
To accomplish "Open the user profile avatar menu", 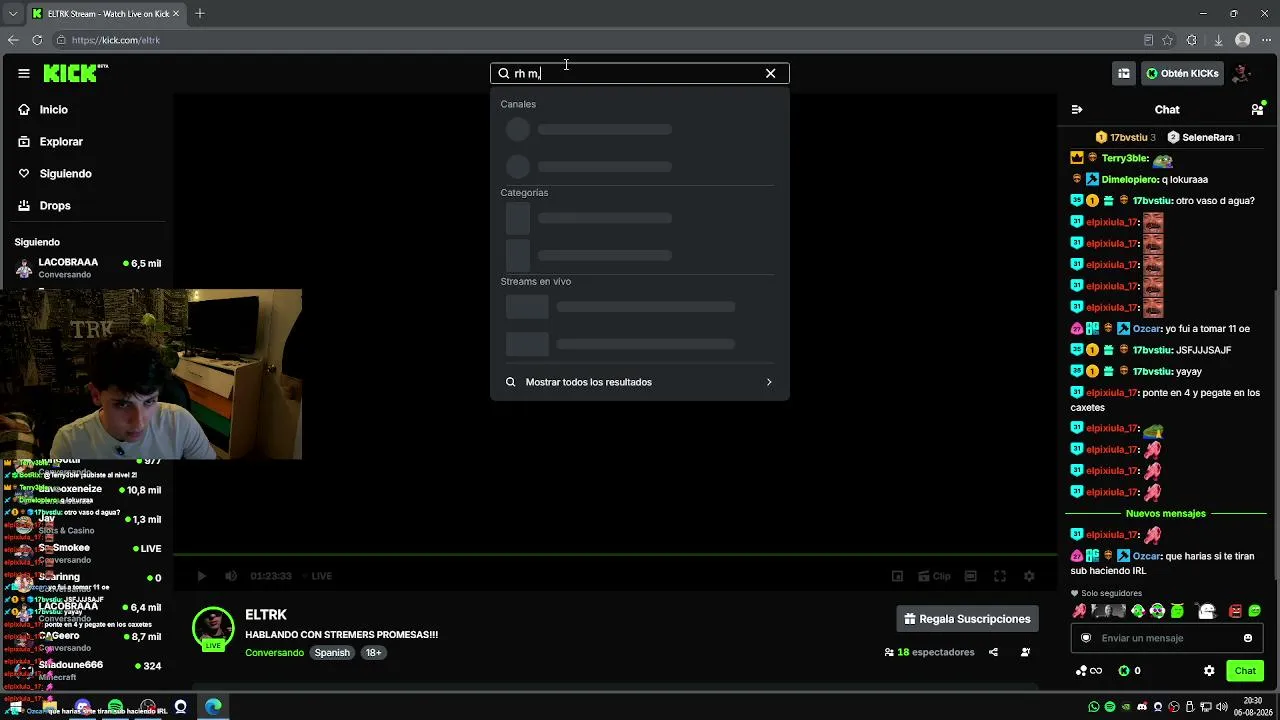I will tap(1241, 73).
